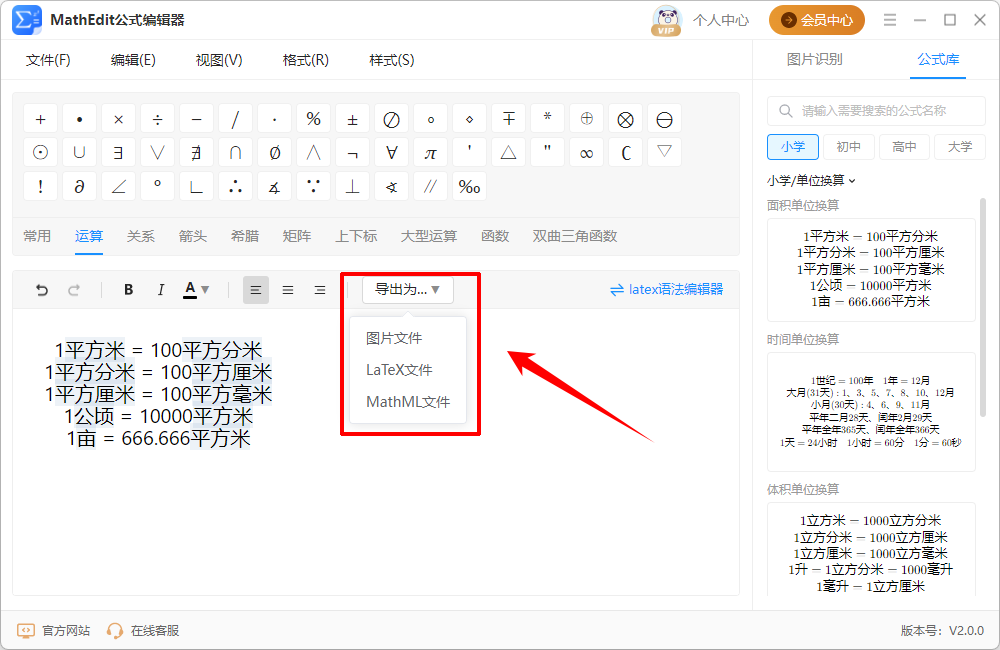This screenshot has width=1000, height=650.
Task: Insert the circled minus ⊖ symbol
Action: (x=665, y=119)
